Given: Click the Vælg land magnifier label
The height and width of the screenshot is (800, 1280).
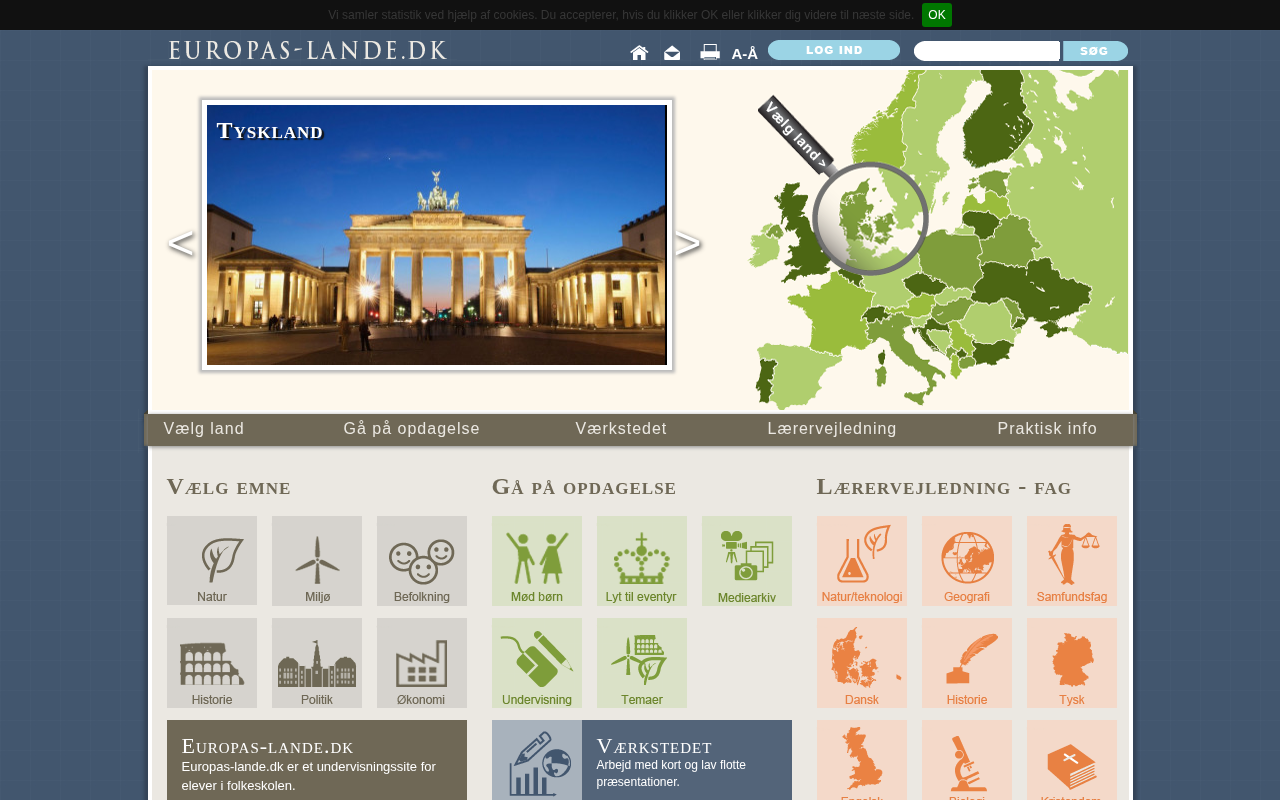Looking at the screenshot, I should click(797, 135).
